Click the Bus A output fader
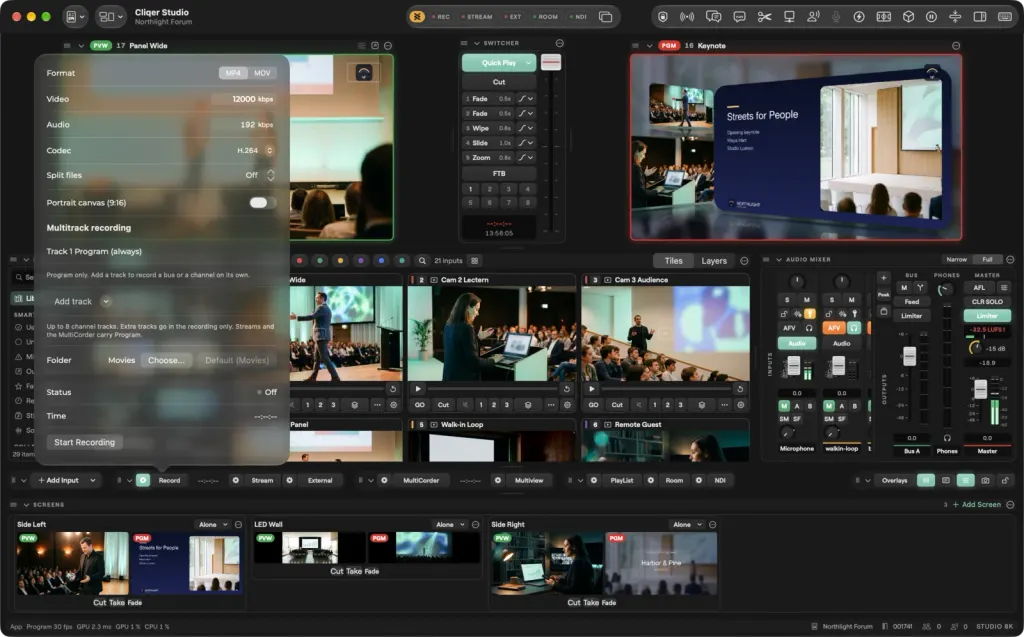This screenshot has width=1024, height=637. click(x=909, y=357)
